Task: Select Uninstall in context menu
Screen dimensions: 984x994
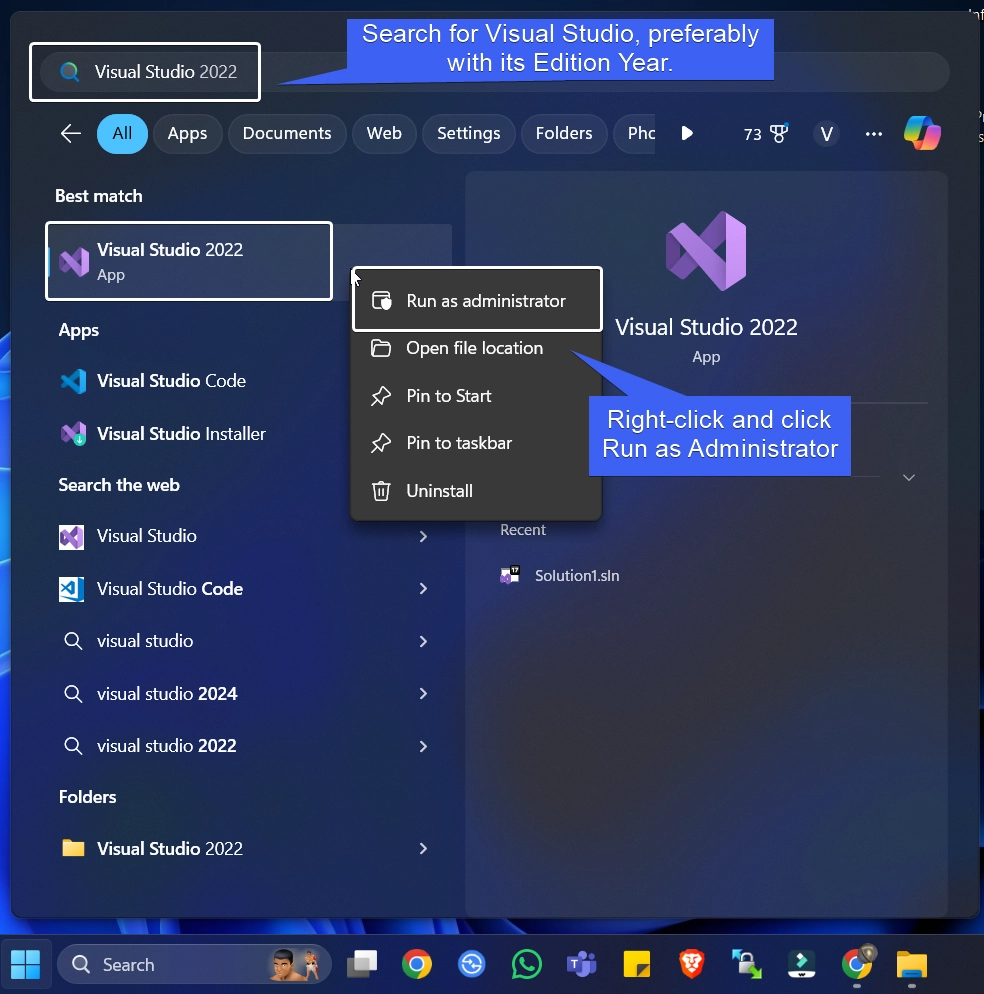Action: coord(476,491)
